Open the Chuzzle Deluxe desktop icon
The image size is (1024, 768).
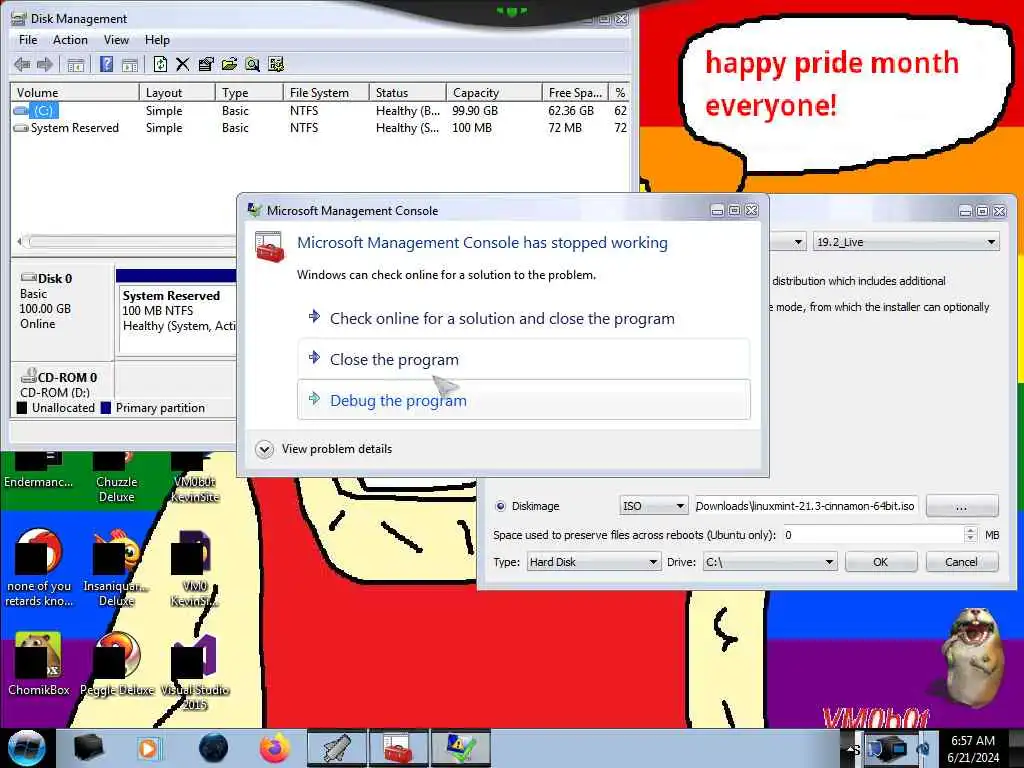tap(116, 477)
